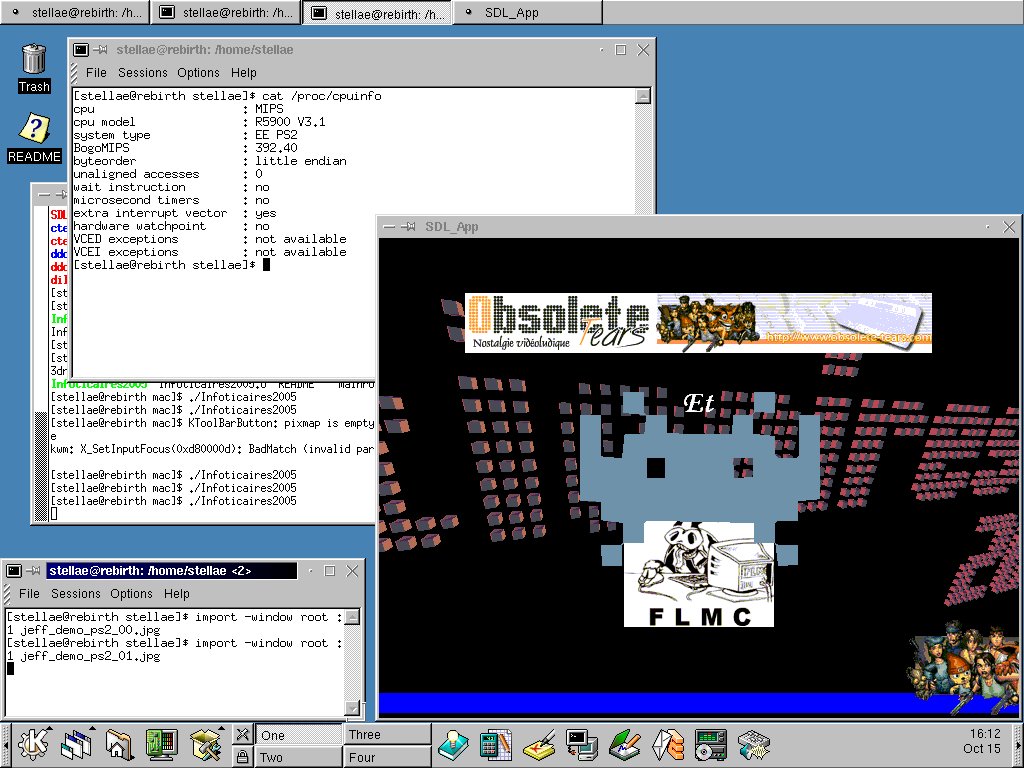Switch to virtual desktop Four
1024x768 pixels.
tap(388, 757)
